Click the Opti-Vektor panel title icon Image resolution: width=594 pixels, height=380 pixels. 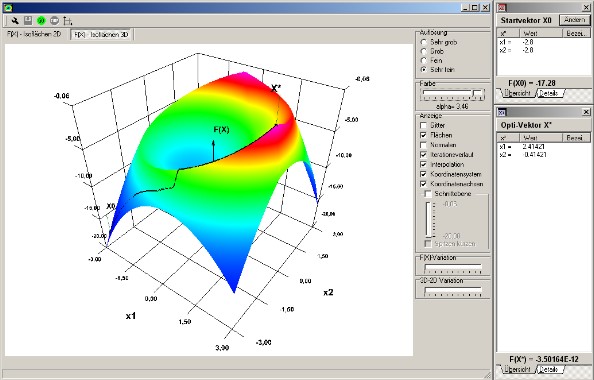click(x=502, y=112)
